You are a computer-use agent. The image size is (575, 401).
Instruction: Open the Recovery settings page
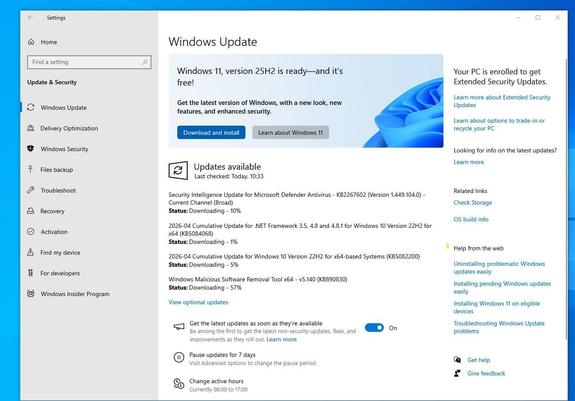[x=52, y=211]
